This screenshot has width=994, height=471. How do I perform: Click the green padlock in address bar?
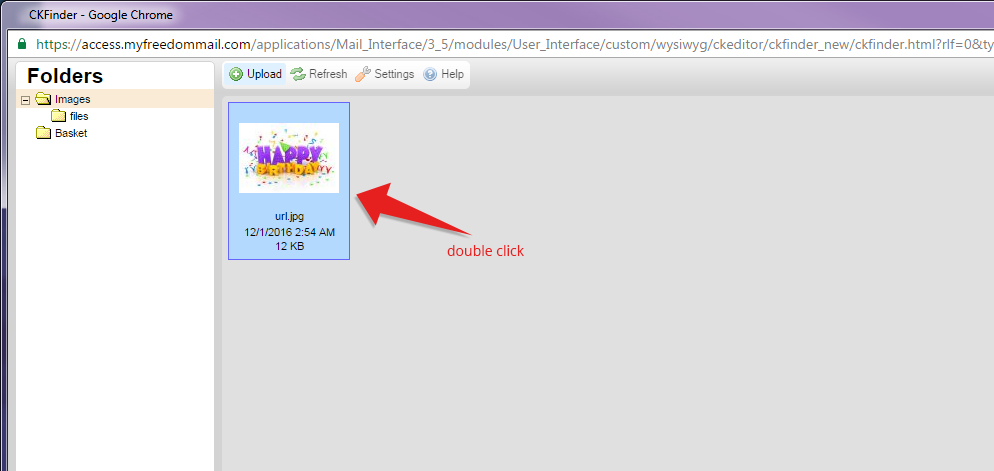[22, 44]
